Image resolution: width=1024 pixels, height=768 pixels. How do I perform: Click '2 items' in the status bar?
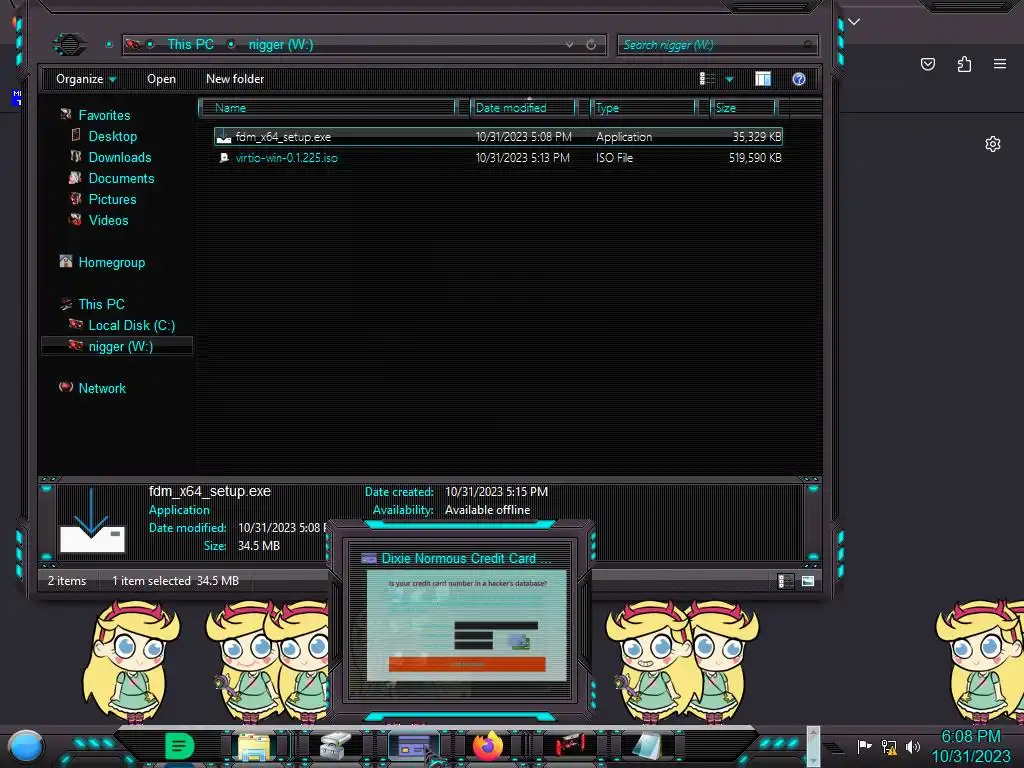(x=67, y=581)
